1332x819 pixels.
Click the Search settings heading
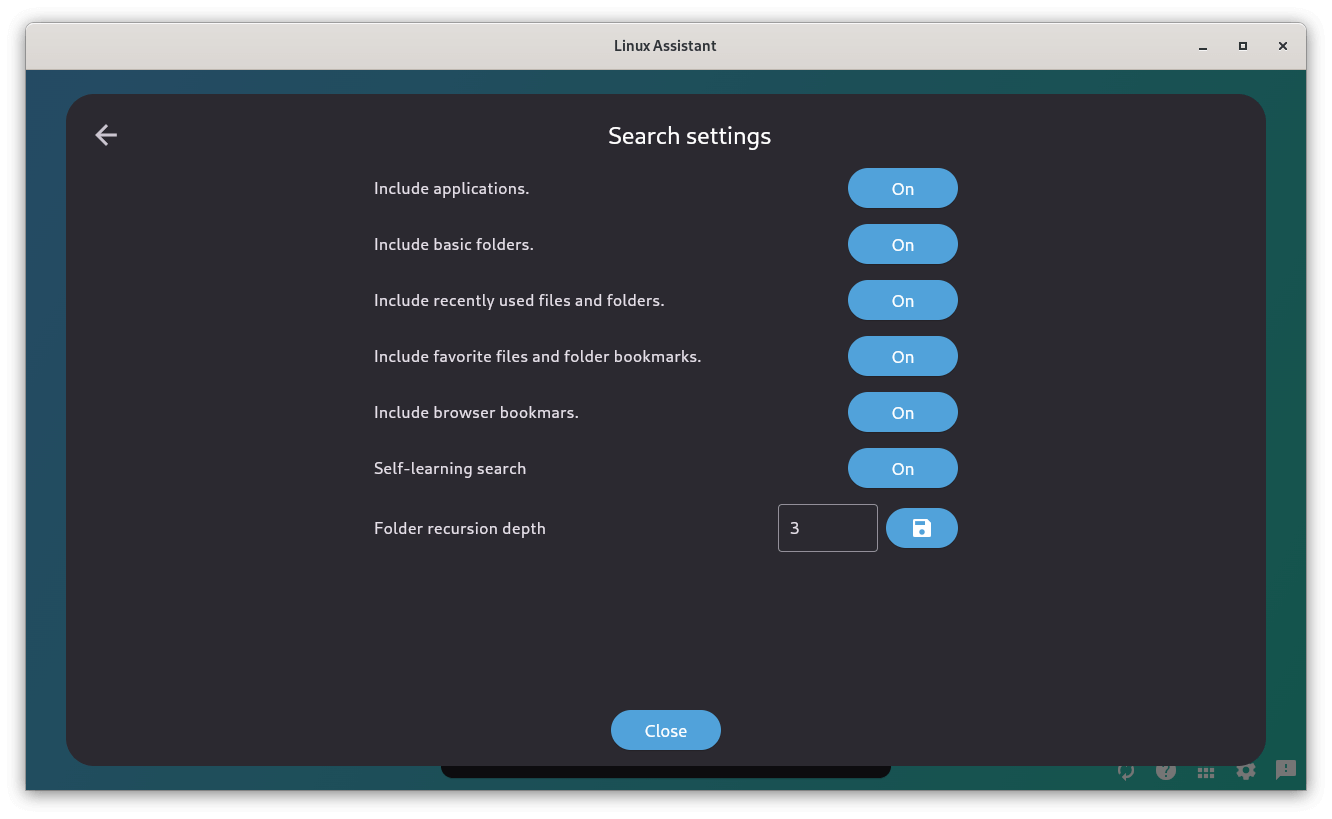pyautogui.click(x=689, y=136)
